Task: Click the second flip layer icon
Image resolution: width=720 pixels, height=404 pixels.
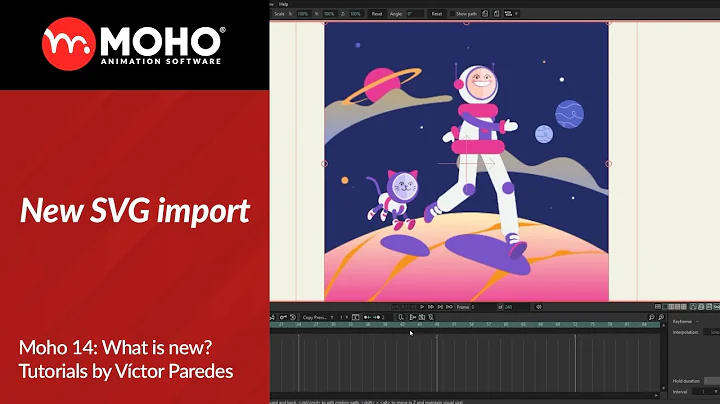Action: [x=496, y=14]
